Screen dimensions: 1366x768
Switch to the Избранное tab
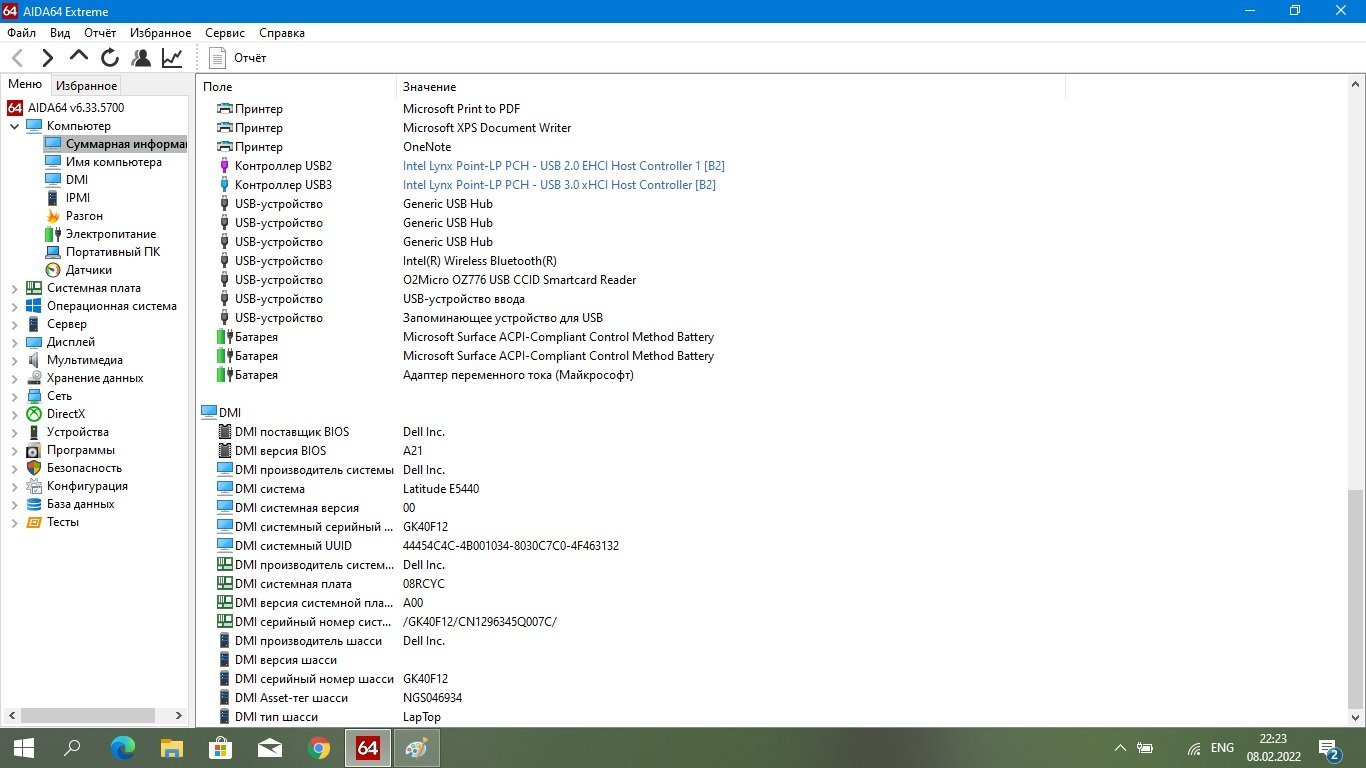coord(86,86)
